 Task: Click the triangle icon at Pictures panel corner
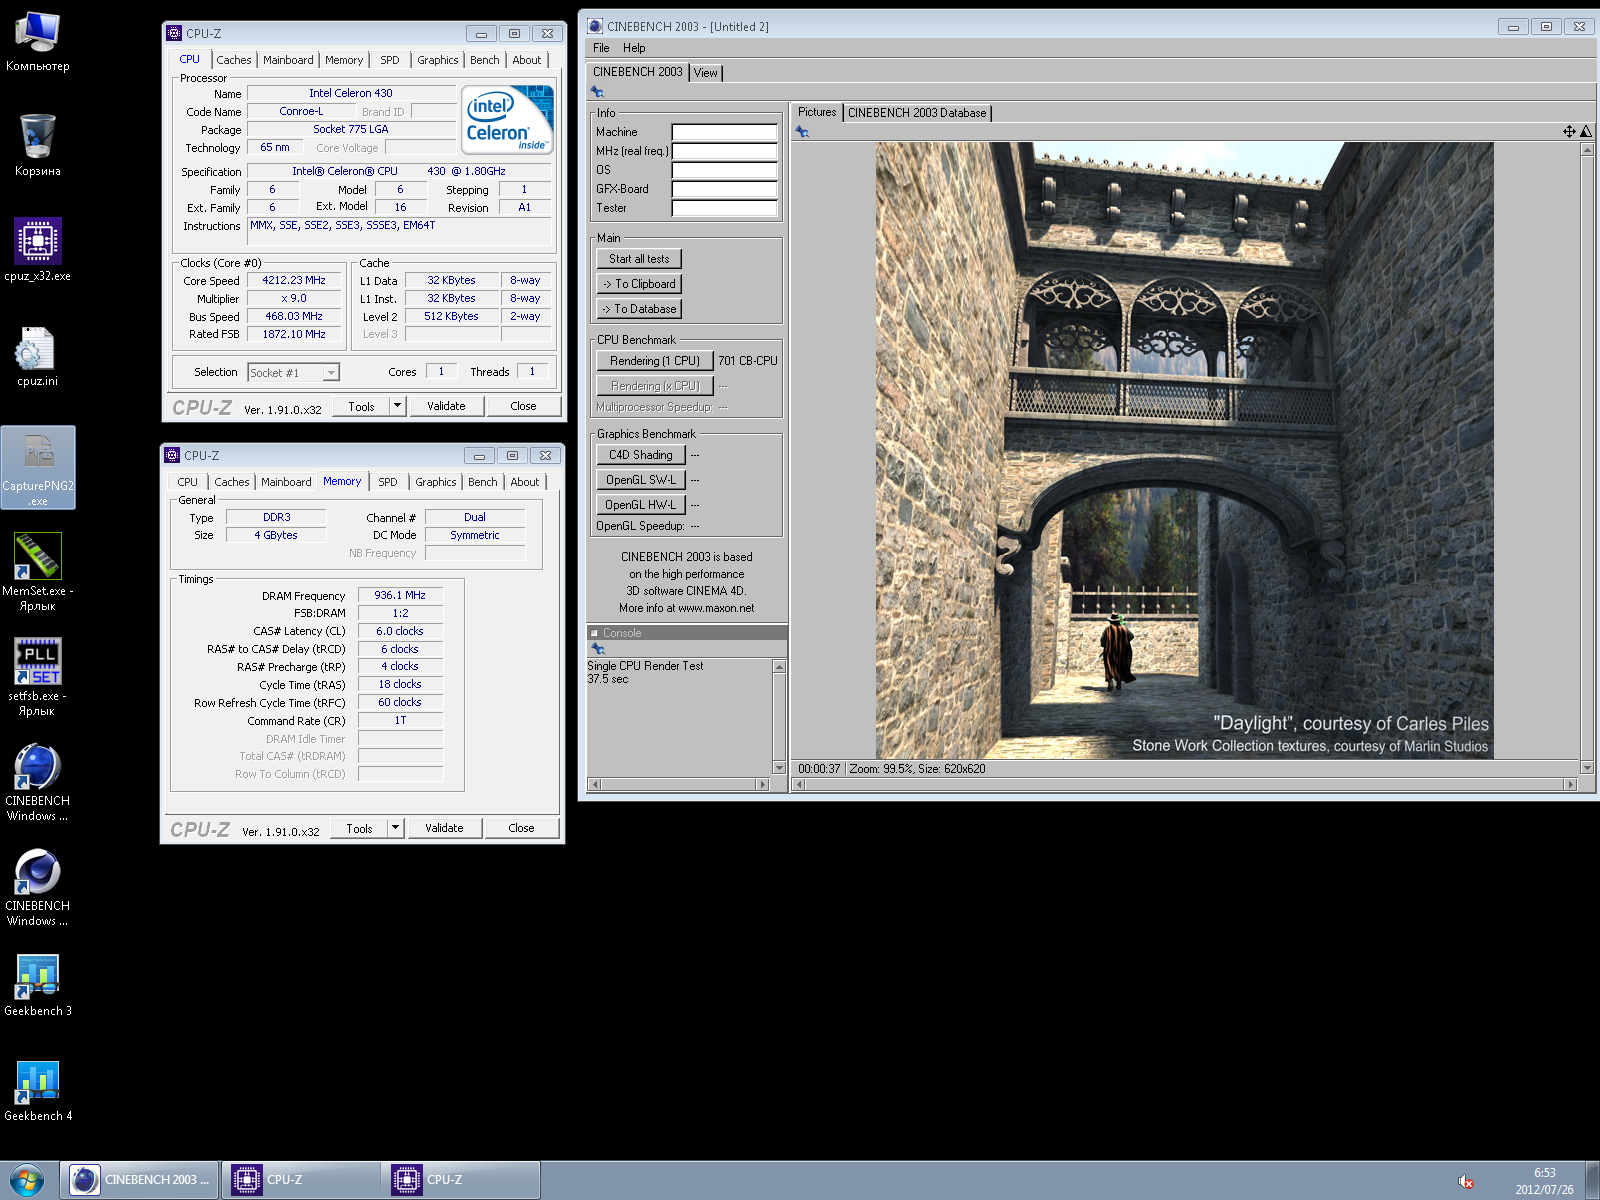1586,131
